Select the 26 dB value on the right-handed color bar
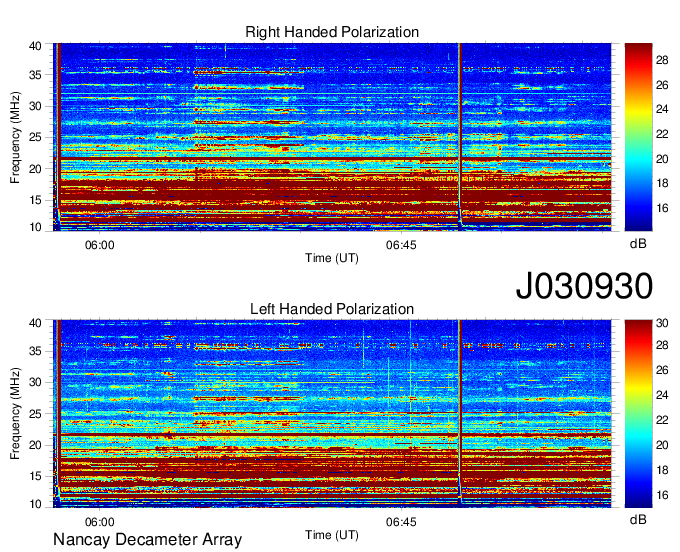680x552 pixels. (662, 85)
